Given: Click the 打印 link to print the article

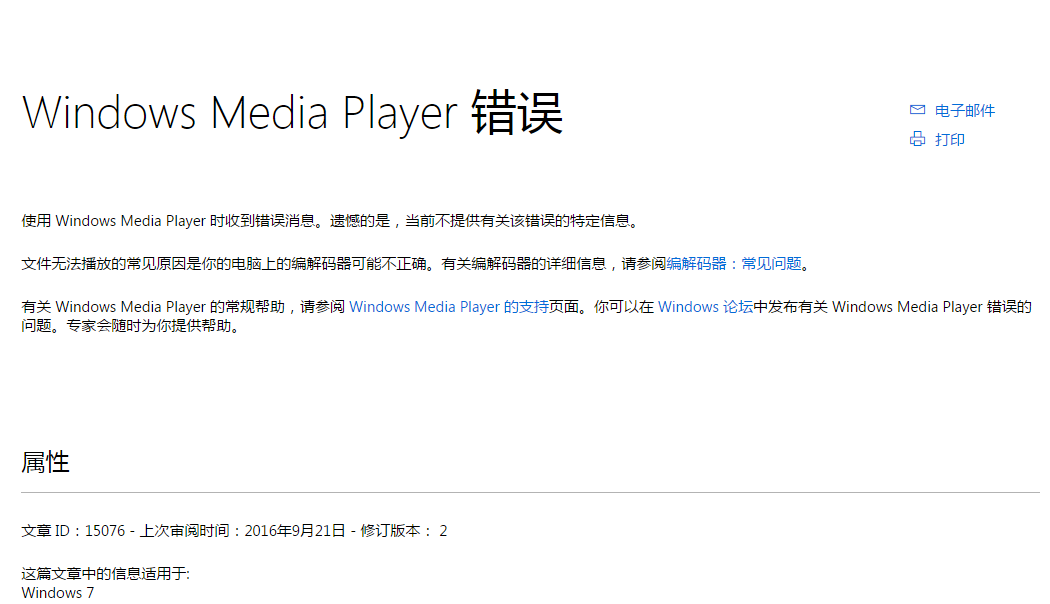Looking at the screenshot, I should (951, 139).
